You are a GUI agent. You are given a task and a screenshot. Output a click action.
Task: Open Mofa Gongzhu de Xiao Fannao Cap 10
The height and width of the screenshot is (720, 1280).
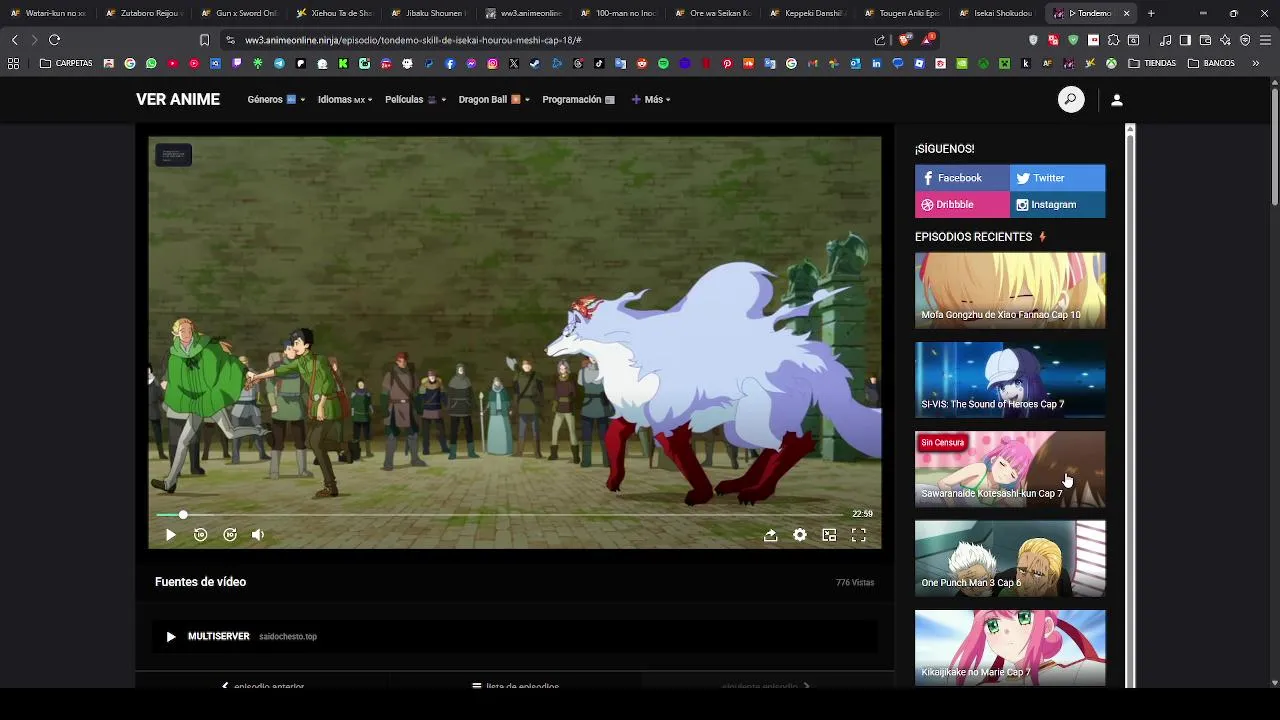[1010, 290]
